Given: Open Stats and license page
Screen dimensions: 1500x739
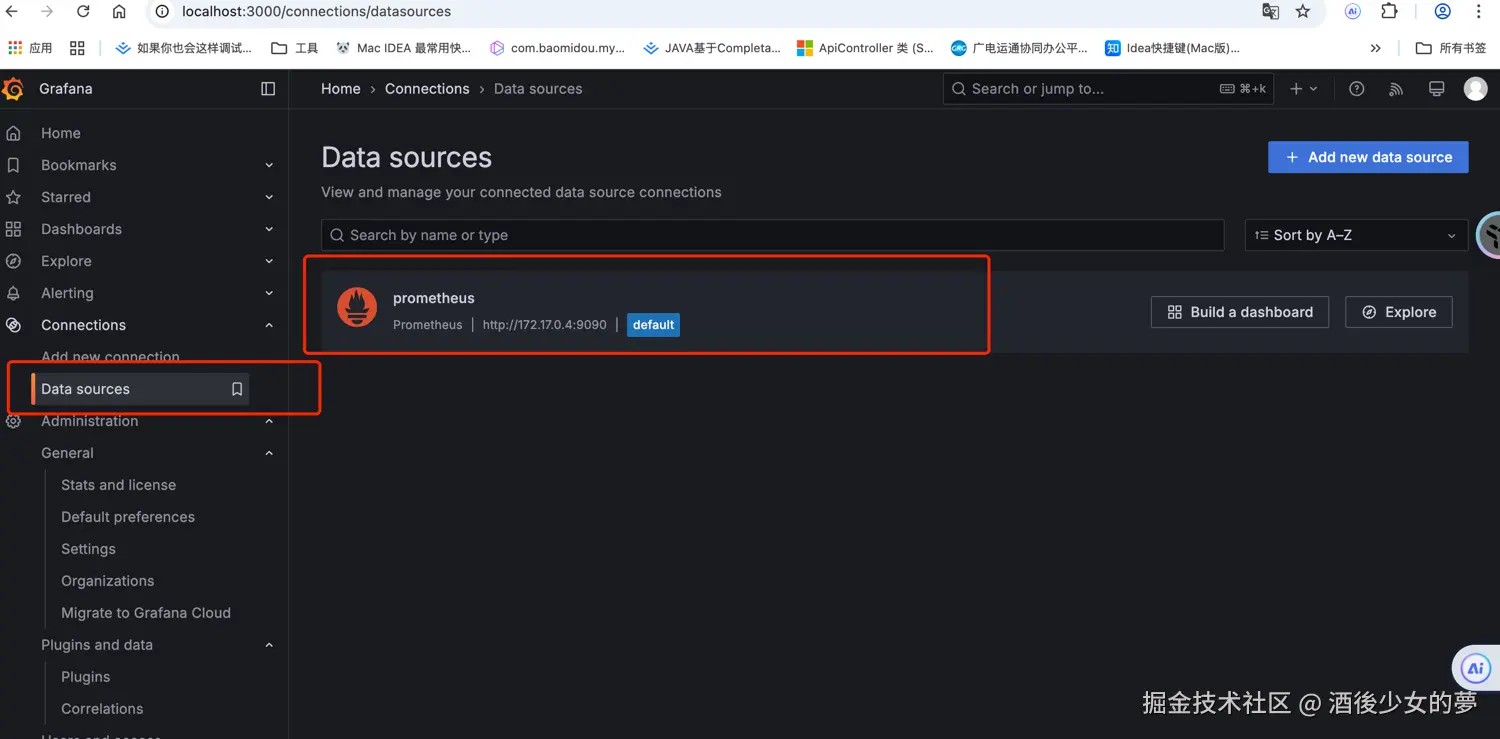Looking at the screenshot, I should pos(118,485).
